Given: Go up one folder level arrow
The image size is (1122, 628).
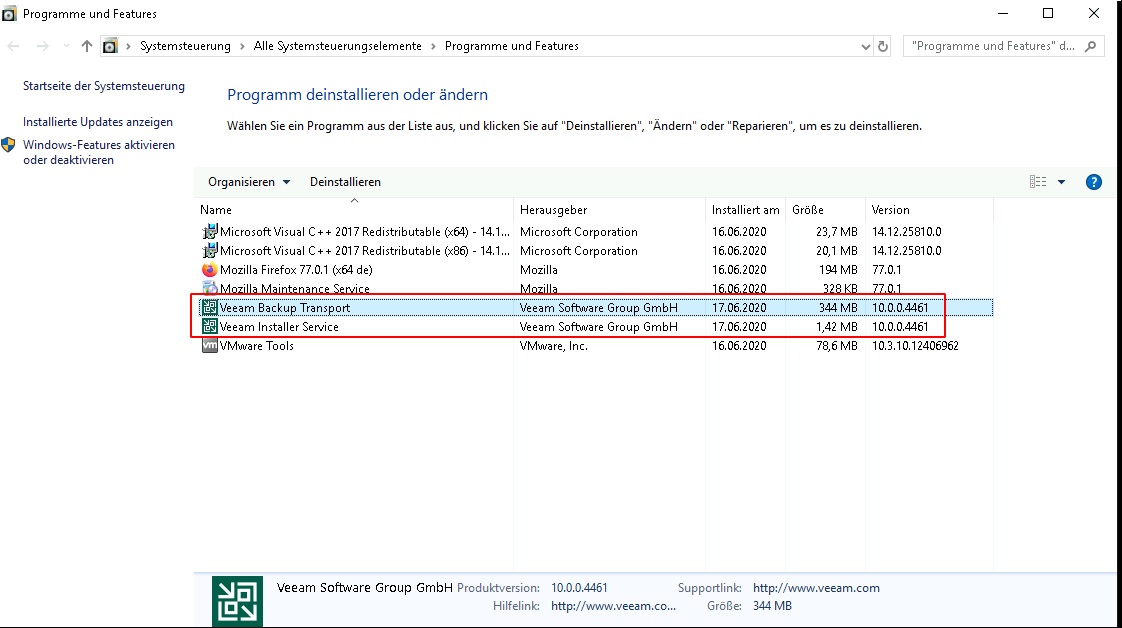Looking at the screenshot, I should tap(87, 46).
